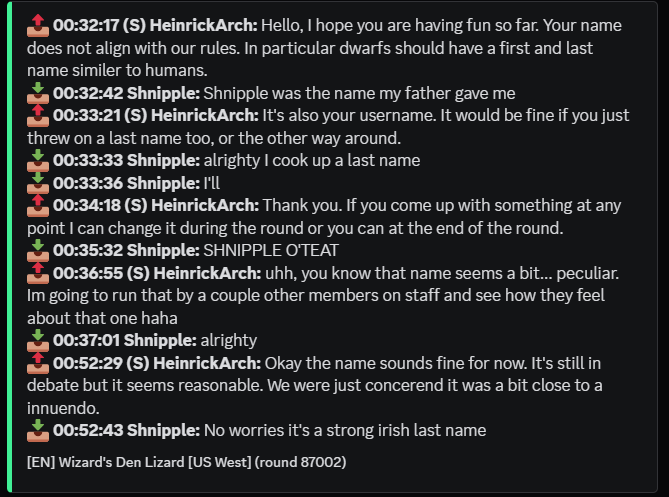Click the green inbox icon at 00:33:33

click(x=38, y=160)
